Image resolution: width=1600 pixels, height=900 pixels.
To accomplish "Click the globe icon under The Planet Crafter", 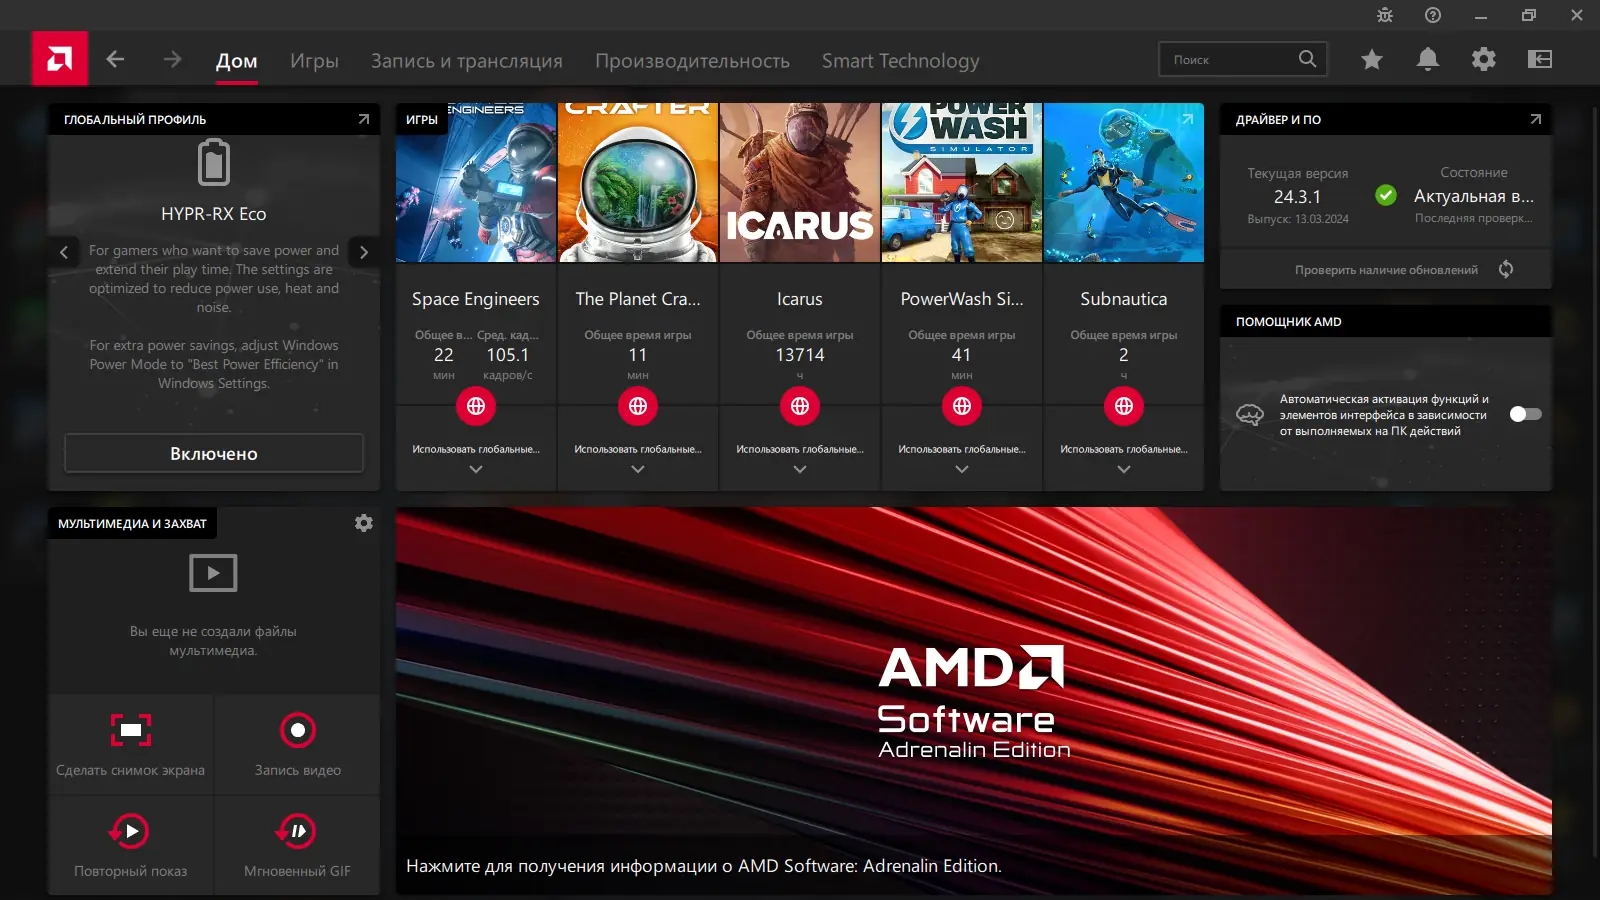I will tap(638, 406).
